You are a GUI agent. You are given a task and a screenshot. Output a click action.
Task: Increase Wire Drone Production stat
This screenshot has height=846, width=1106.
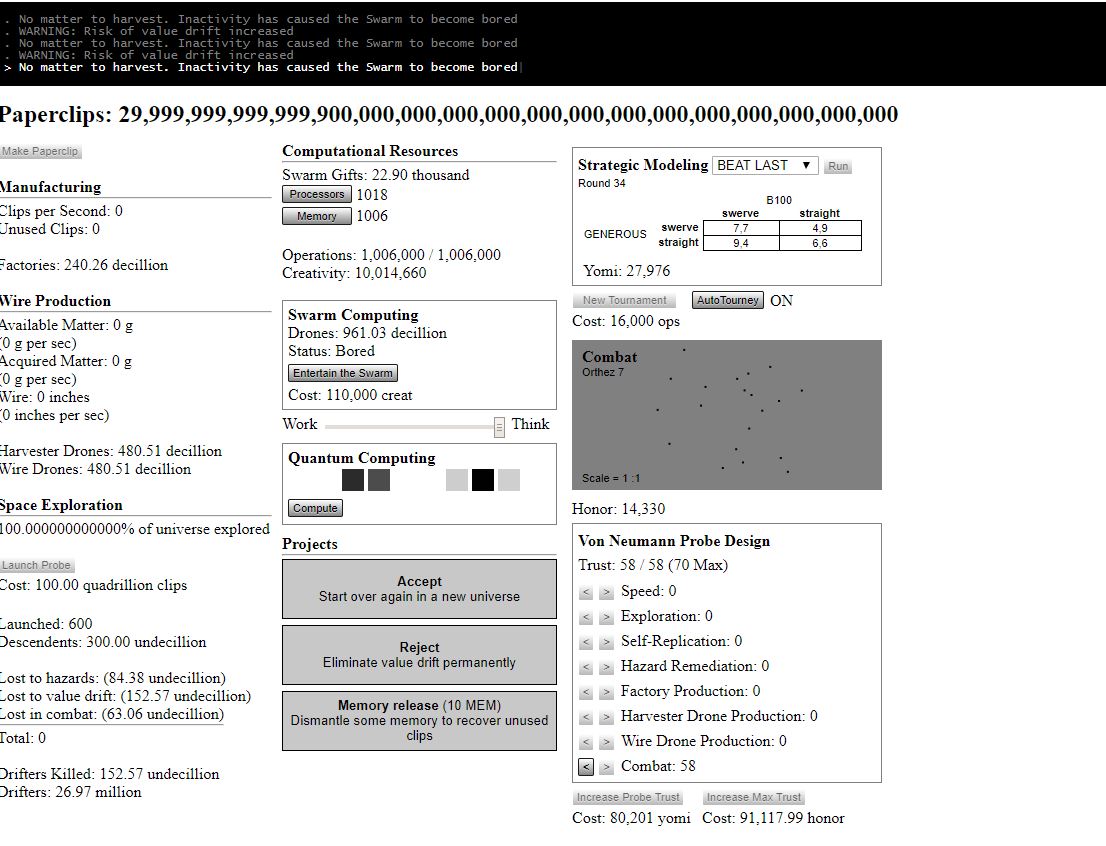pos(606,742)
